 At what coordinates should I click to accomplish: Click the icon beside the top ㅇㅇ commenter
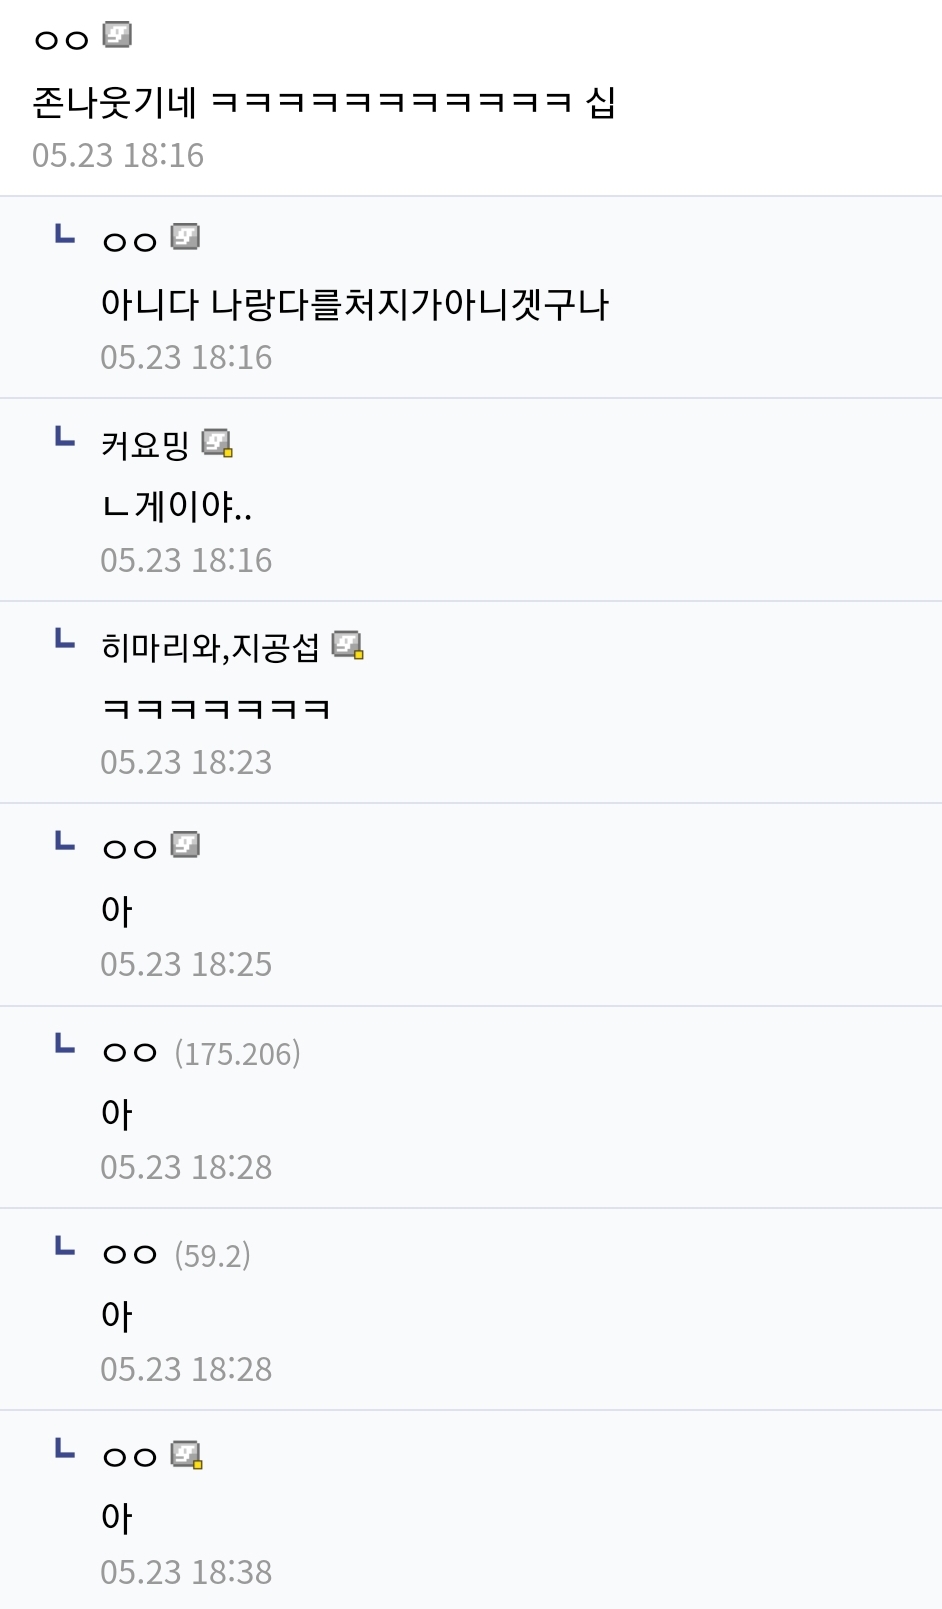117,36
